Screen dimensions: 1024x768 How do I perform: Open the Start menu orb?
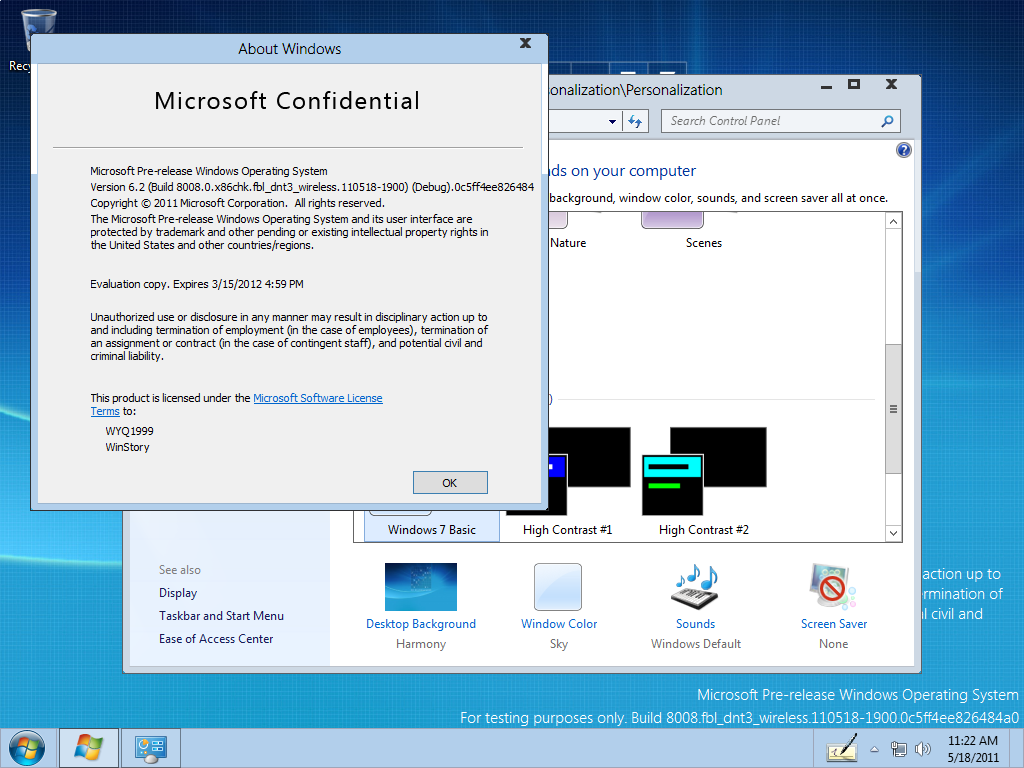pos(25,747)
